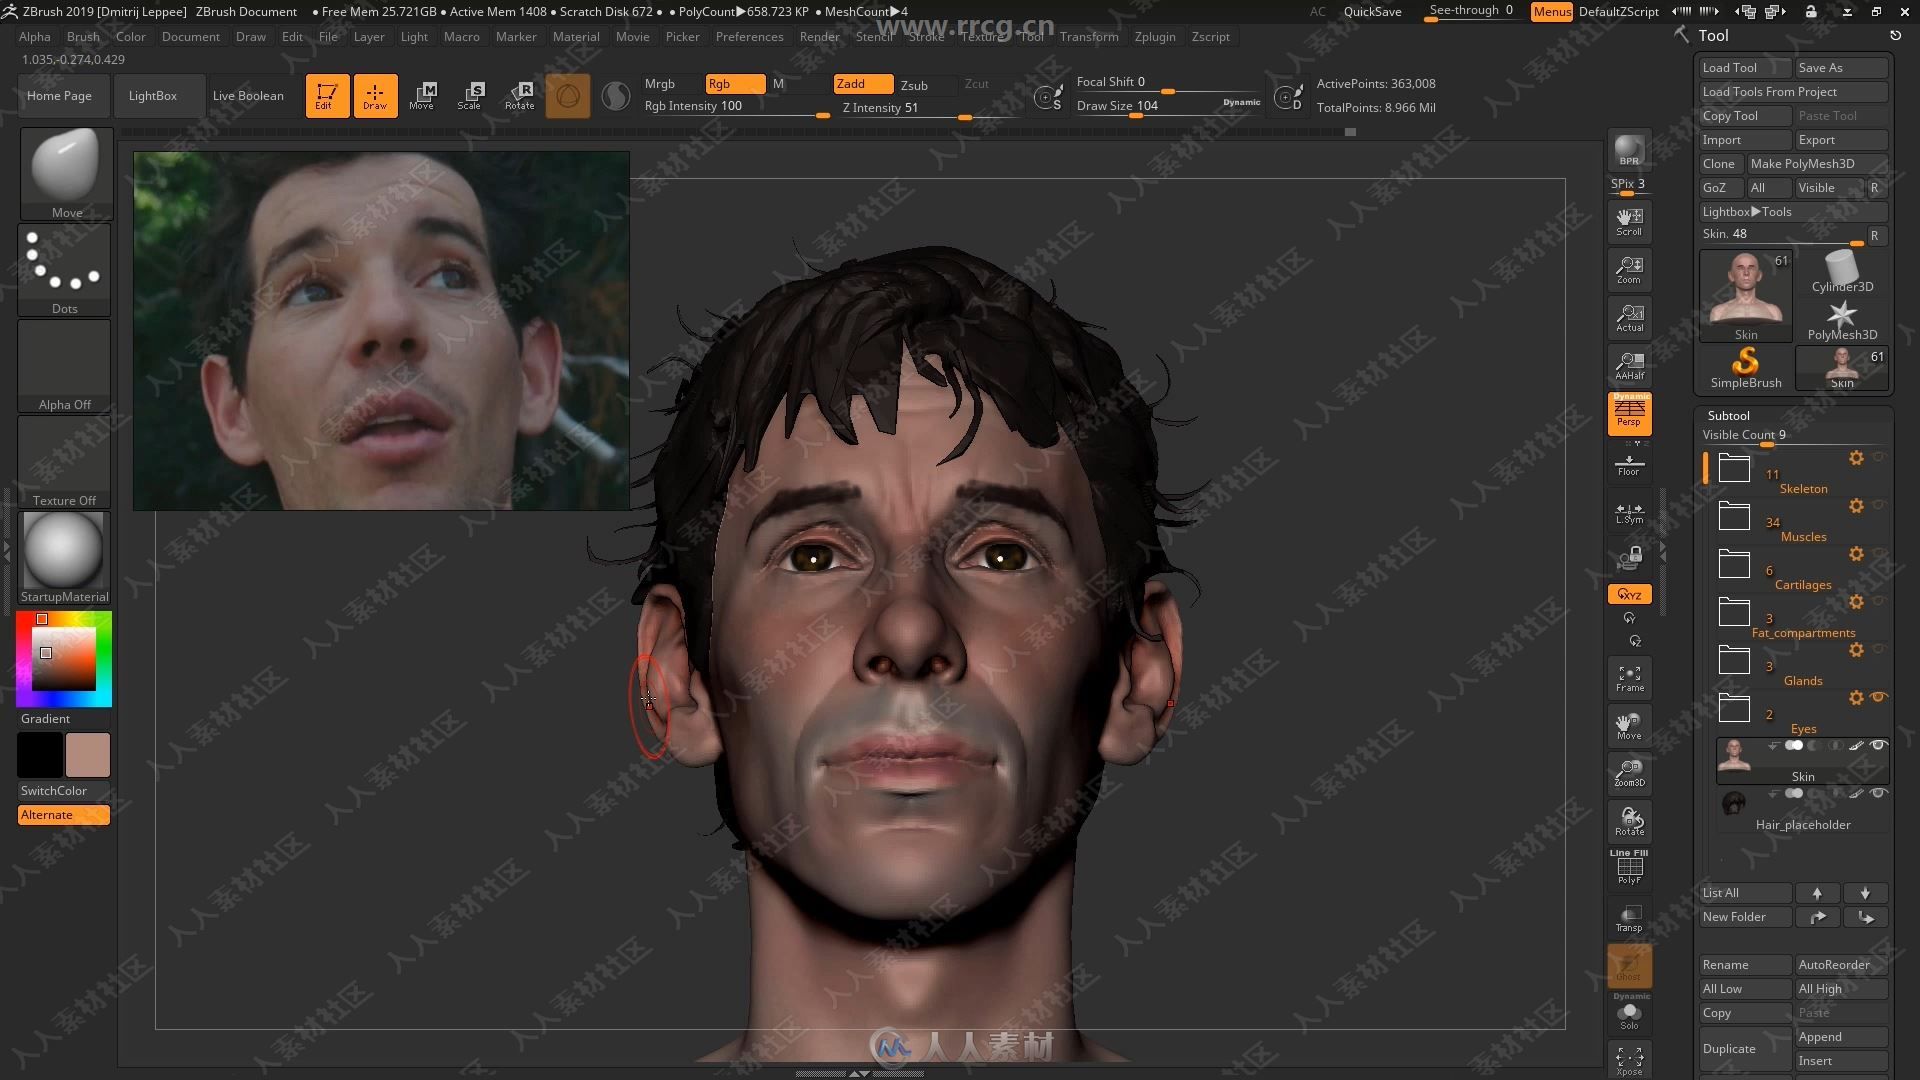Screen dimensions: 1920x1080
Task: Select the PolyMesh3D star tool
Action: pos(1842,320)
